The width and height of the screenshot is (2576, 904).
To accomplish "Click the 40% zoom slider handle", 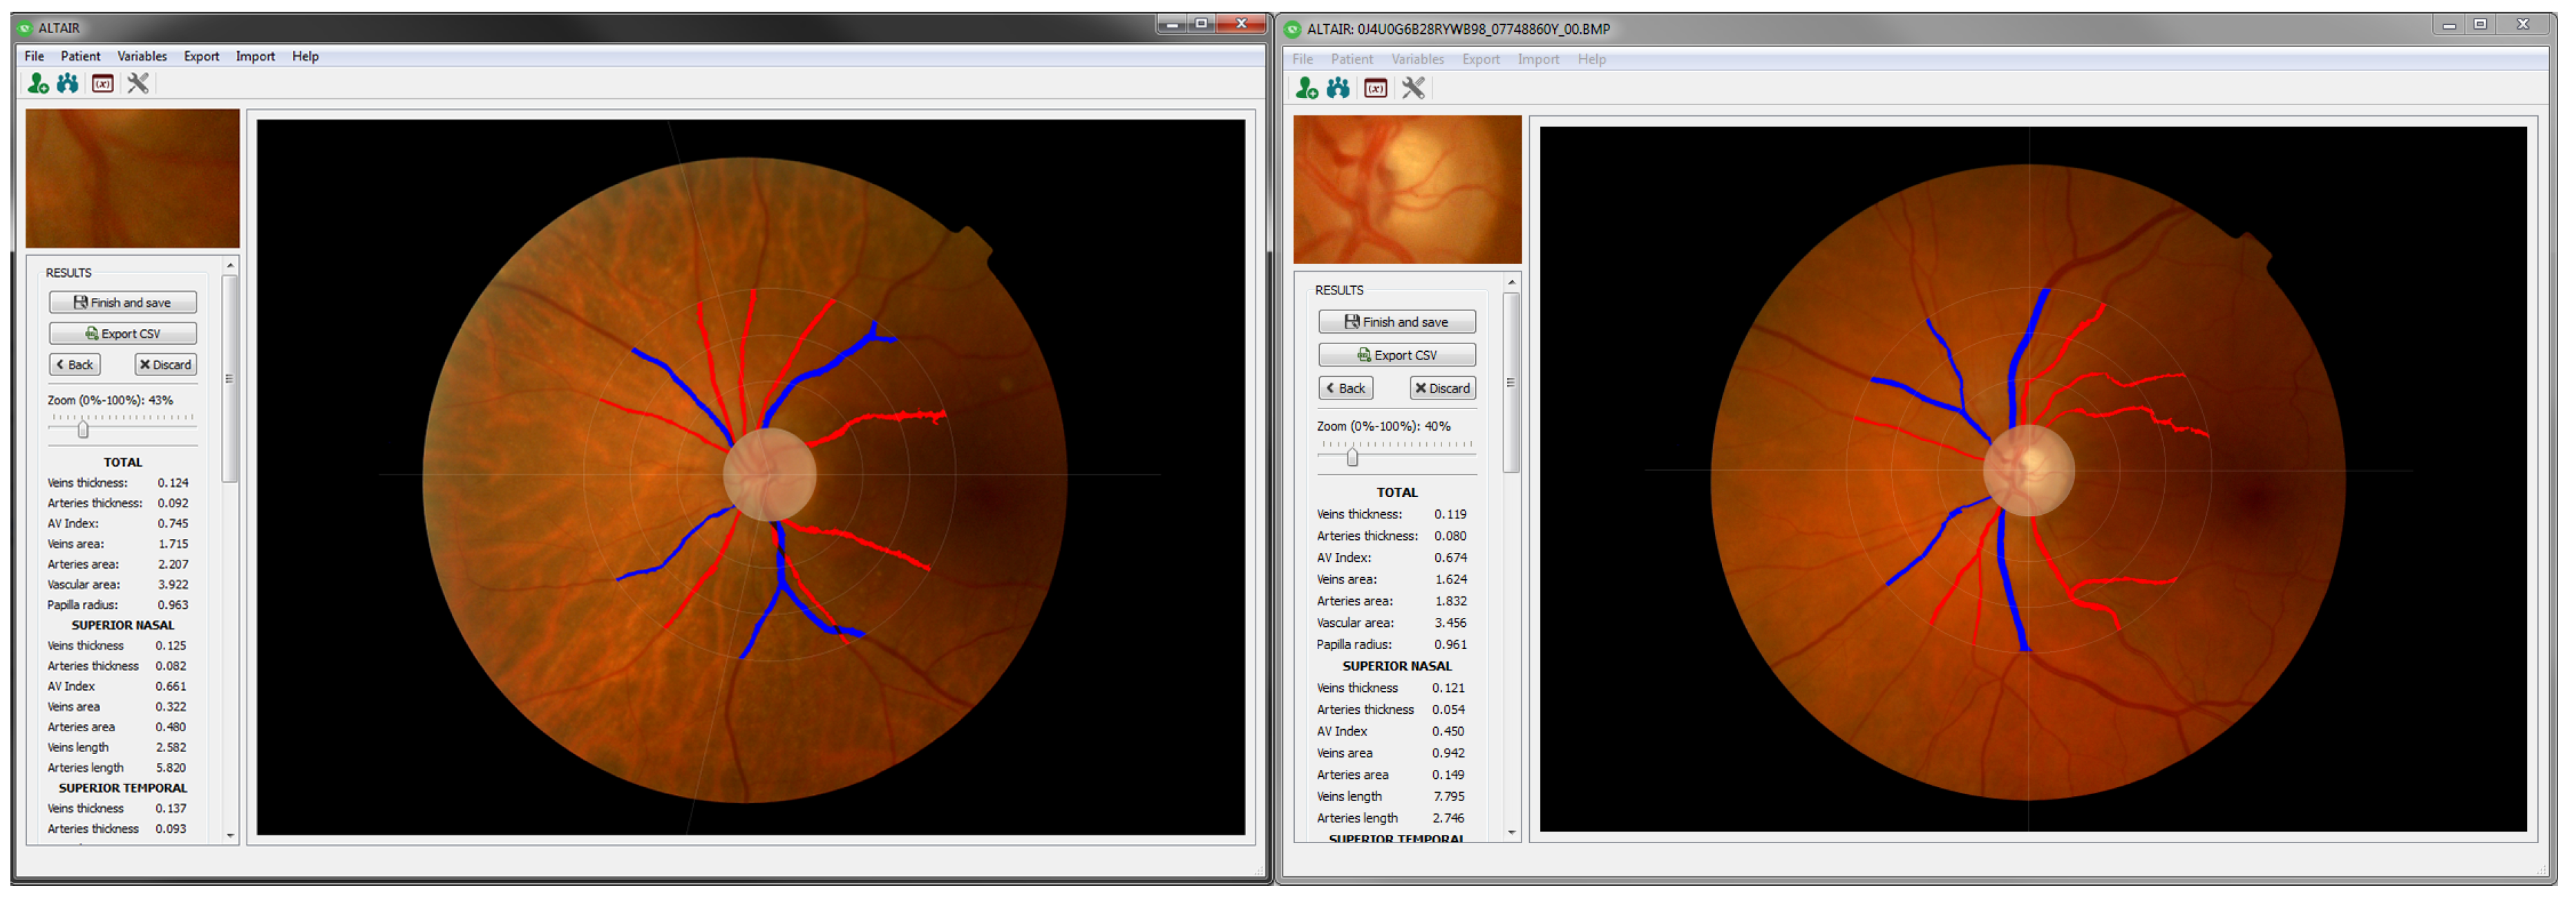I will (1352, 458).
